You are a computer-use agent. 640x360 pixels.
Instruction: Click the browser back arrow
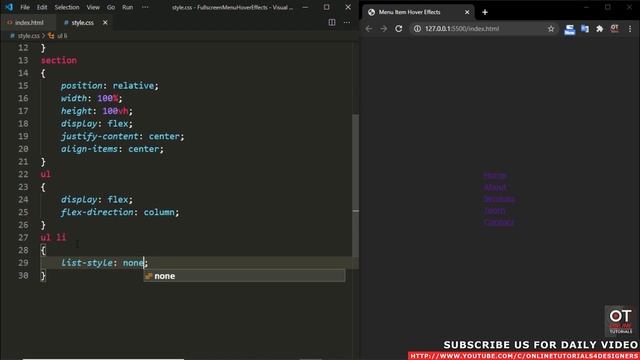369,29
